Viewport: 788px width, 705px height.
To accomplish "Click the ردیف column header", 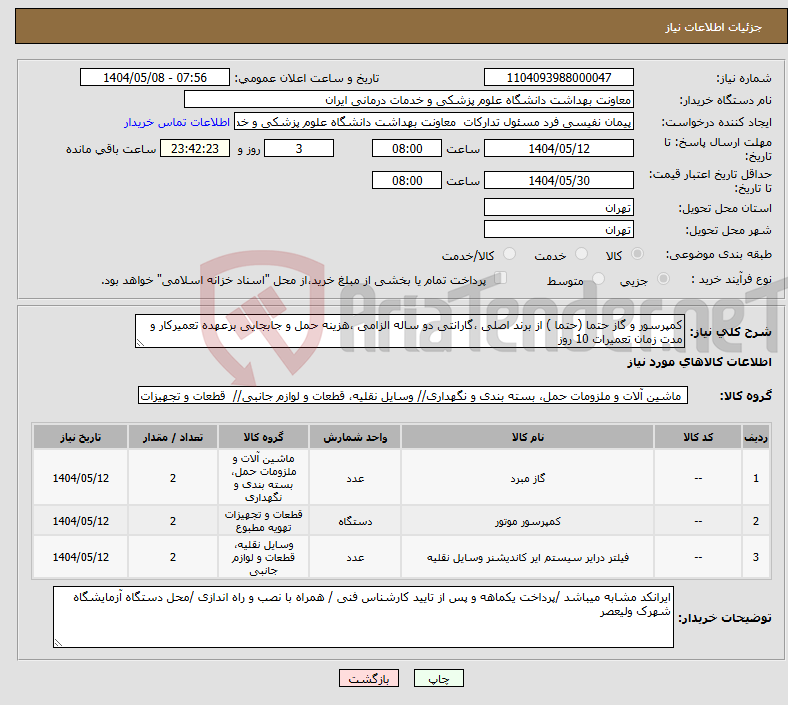I will pos(756,437).
